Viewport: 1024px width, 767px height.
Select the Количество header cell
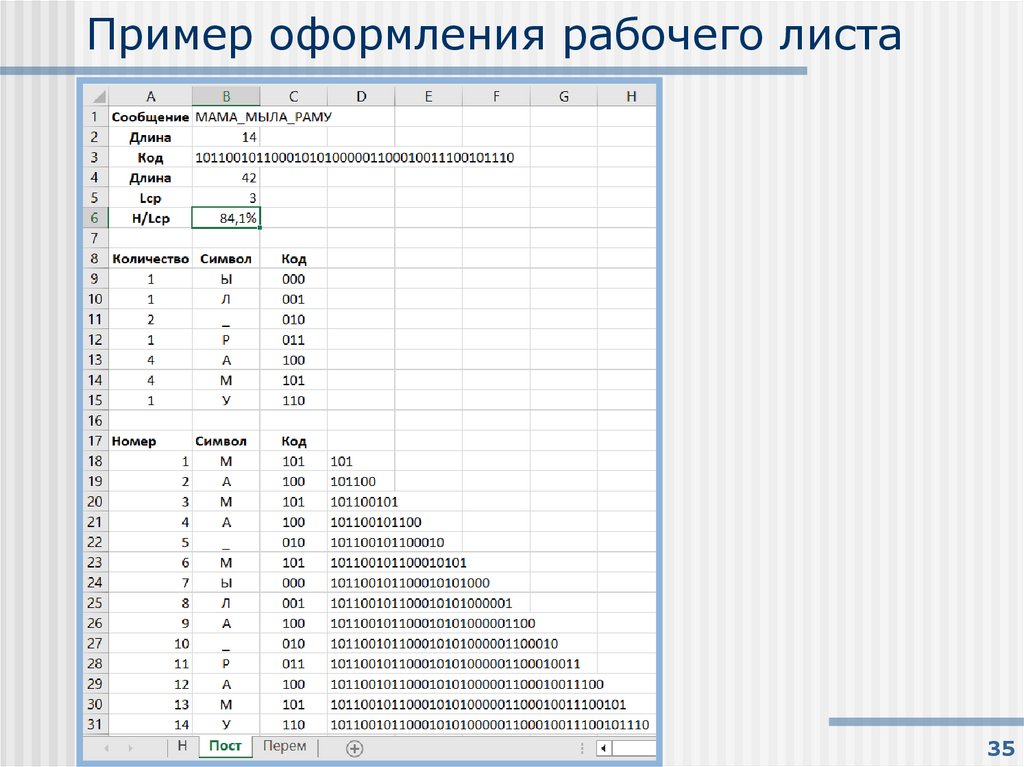(x=151, y=258)
